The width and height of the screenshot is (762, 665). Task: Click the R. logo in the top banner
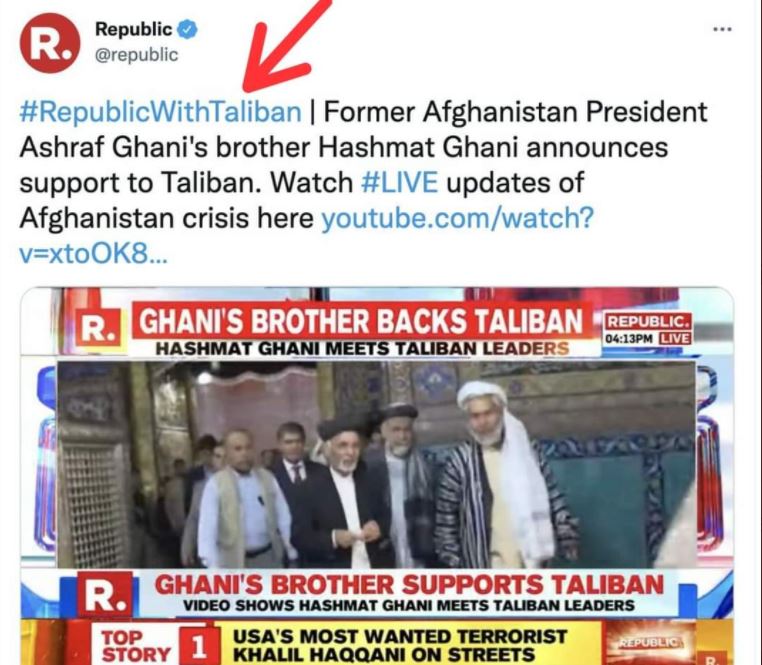[99, 328]
